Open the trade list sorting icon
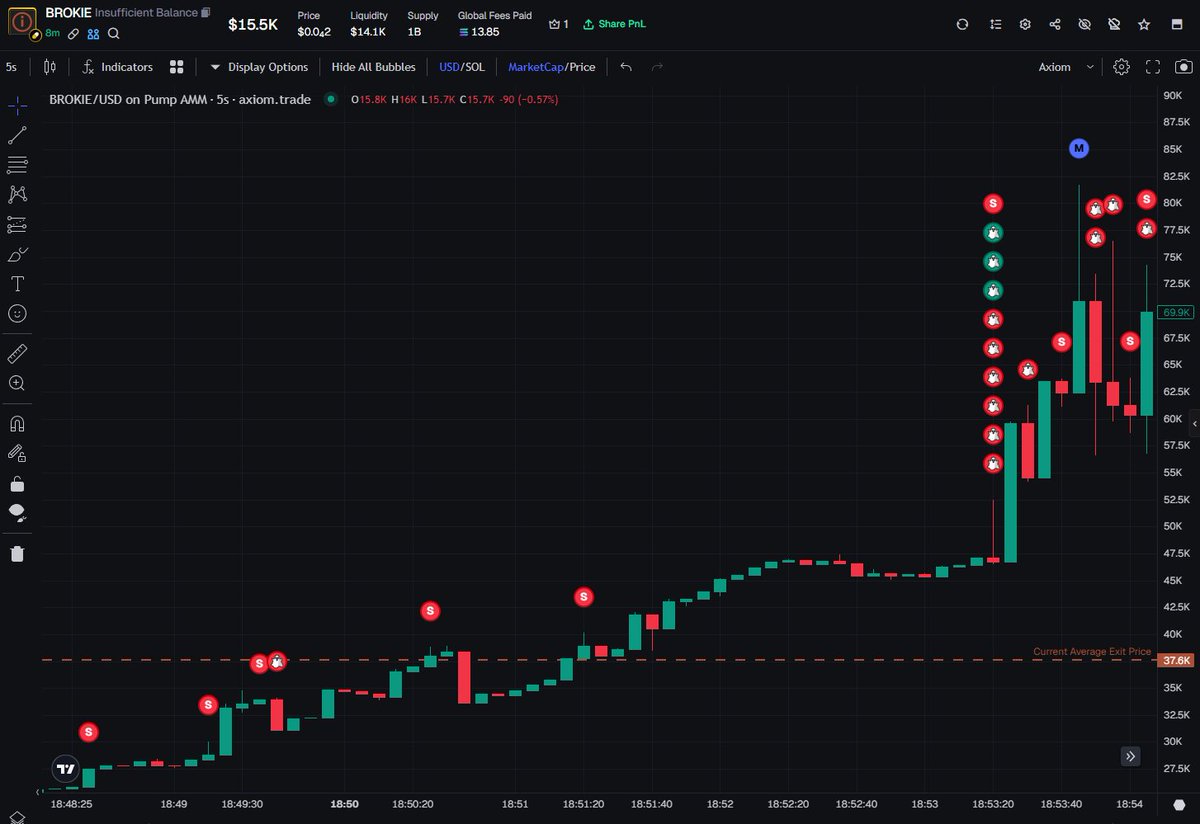The image size is (1200, 824). pos(994,24)
